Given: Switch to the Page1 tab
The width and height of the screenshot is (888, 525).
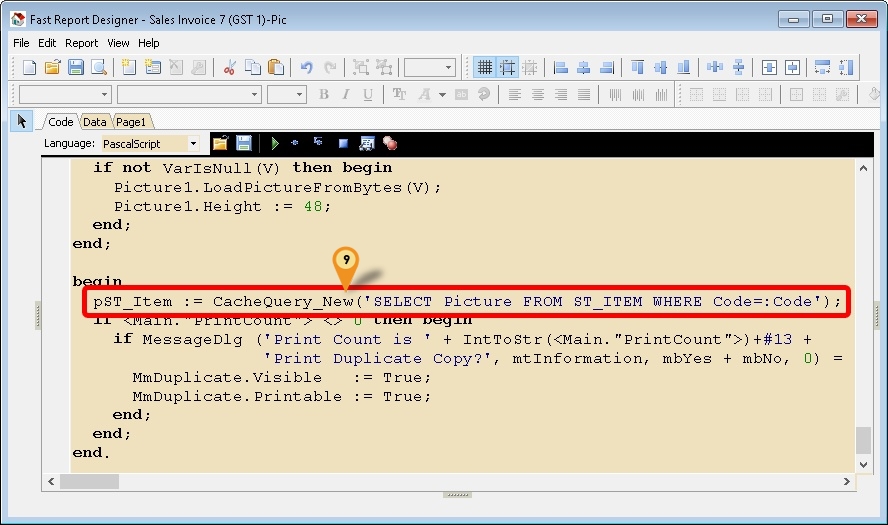Looking at the screenshot, I should point(130,122).
